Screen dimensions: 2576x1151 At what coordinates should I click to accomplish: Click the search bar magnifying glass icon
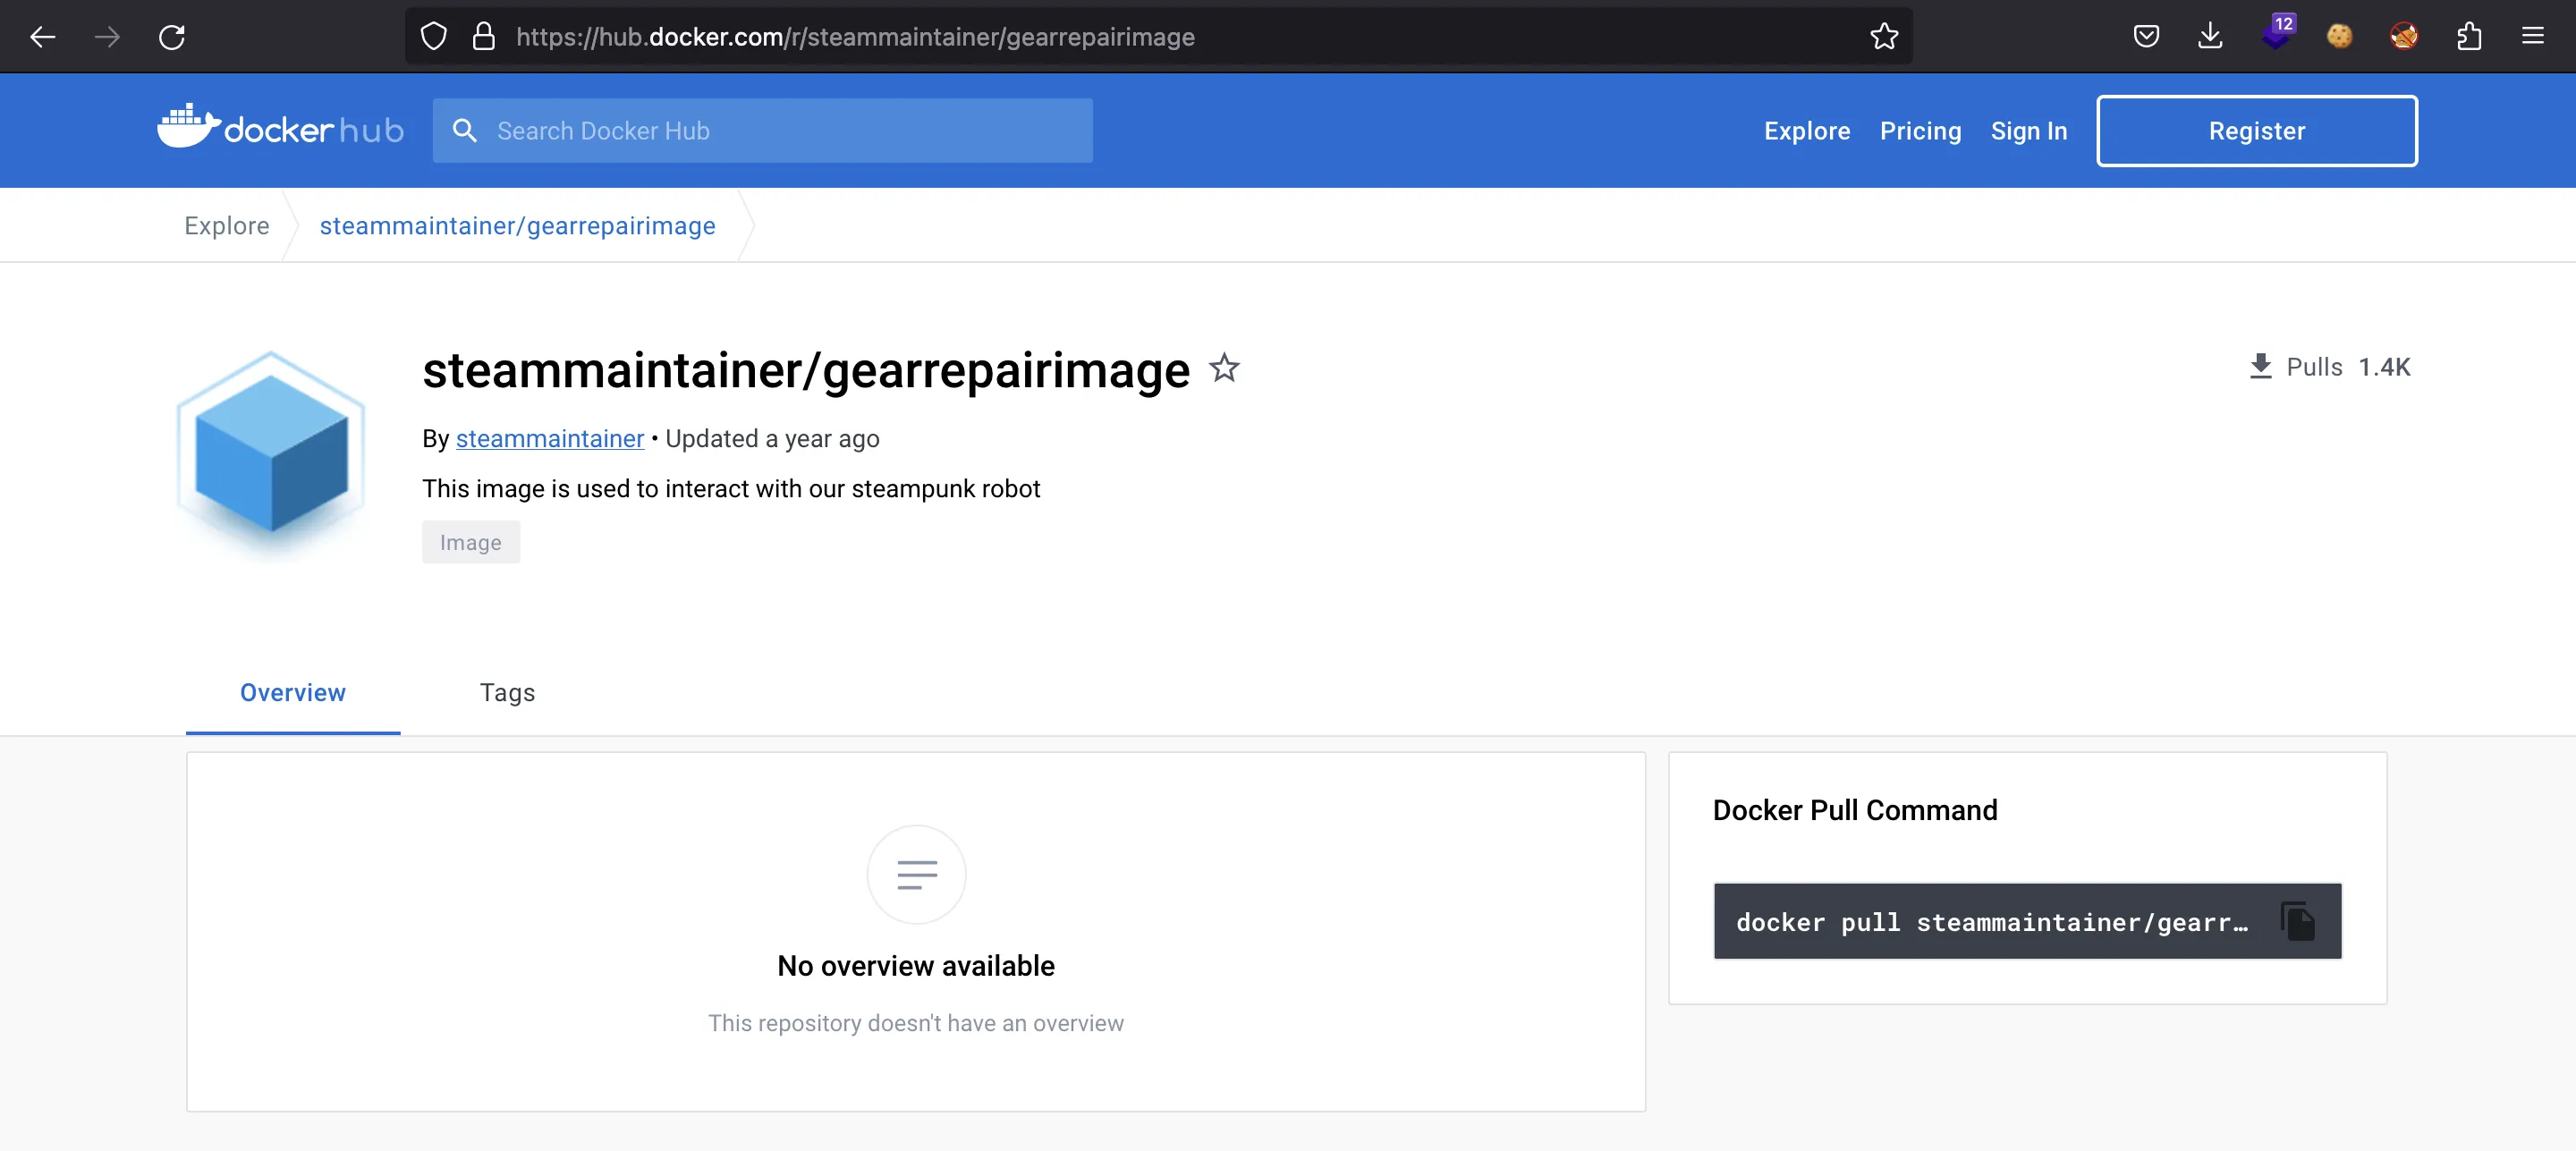463,130
